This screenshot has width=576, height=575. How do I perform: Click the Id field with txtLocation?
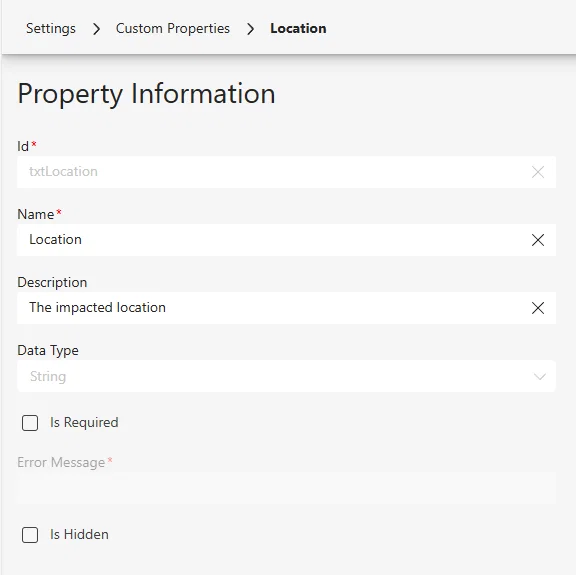pos(287,172)
